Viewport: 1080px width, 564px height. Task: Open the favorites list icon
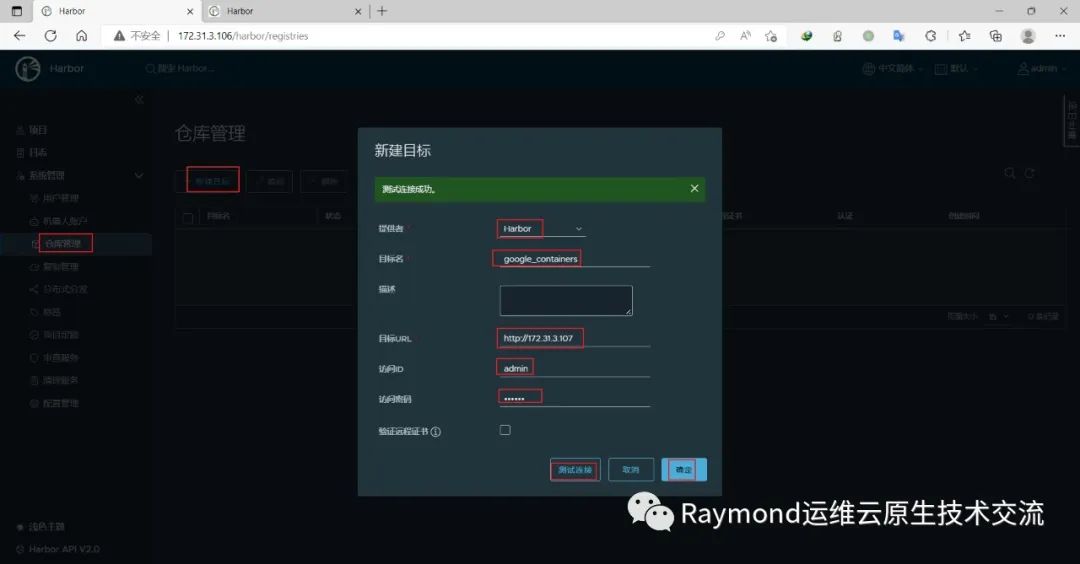[964, 36]
